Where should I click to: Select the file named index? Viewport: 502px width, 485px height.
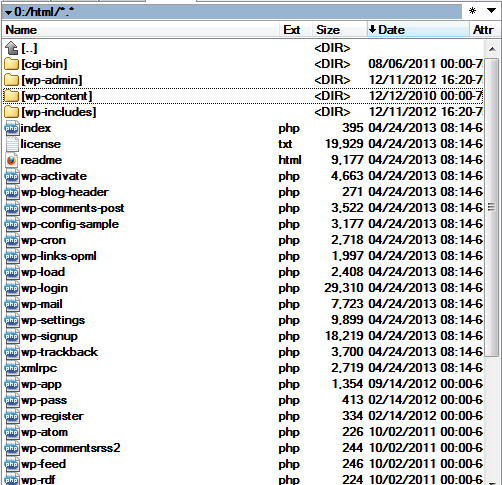coord(36,128)
